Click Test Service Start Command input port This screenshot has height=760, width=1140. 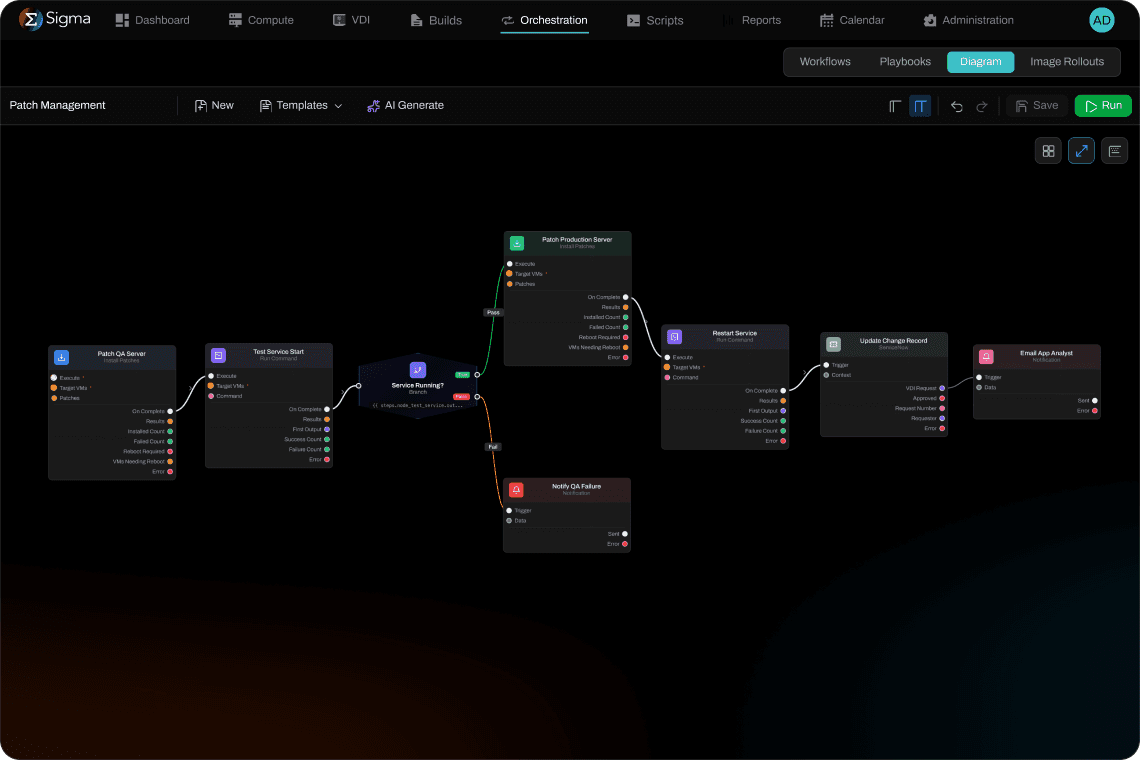click(x=211, y=396)
